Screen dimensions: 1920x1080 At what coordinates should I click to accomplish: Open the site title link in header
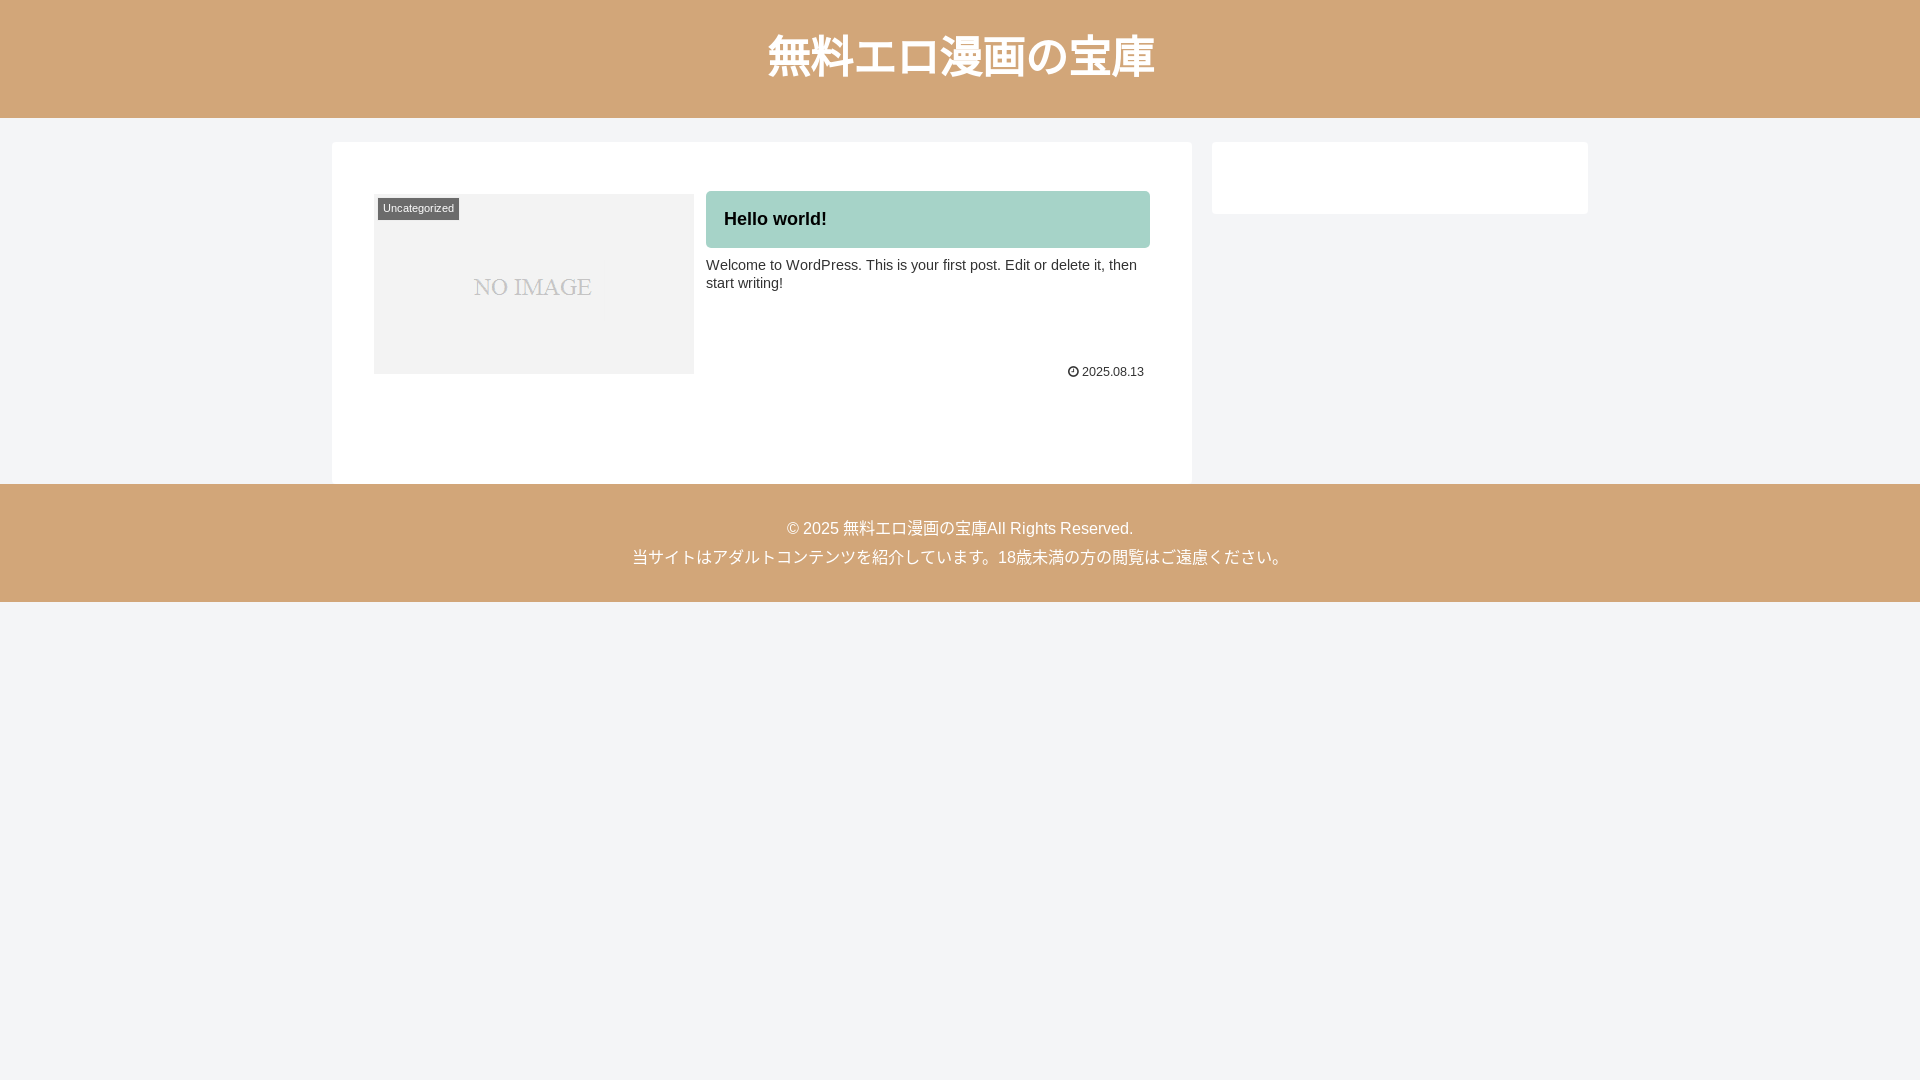click(960, 57)
